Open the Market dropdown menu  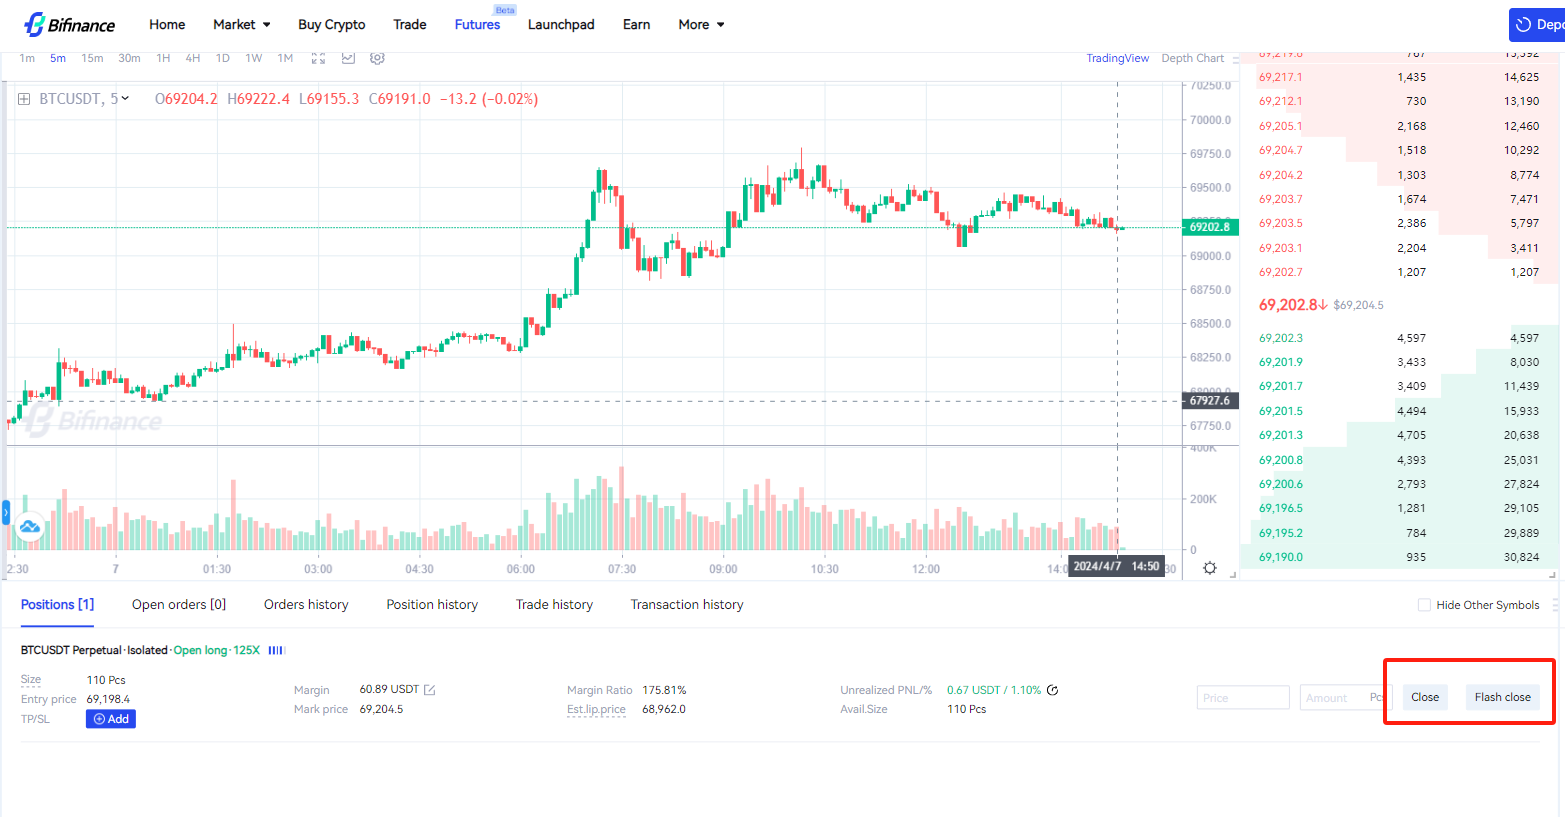(x=241, y=24)
